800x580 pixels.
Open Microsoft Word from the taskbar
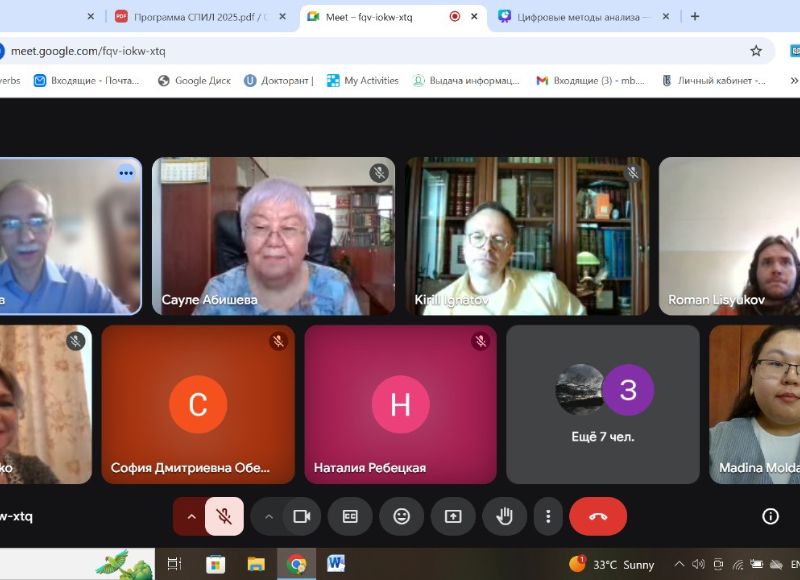point(335,564)
